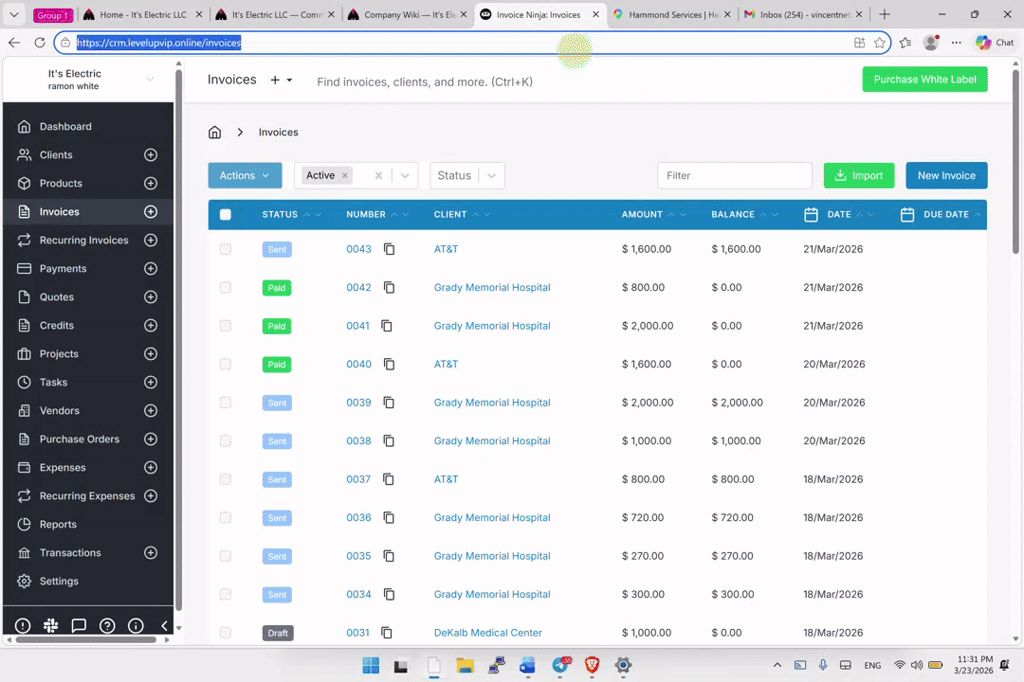The width and height of the screenshot is (1024, 682).
Task: Add payment via Payments plus icon
Action: (150, 268)
